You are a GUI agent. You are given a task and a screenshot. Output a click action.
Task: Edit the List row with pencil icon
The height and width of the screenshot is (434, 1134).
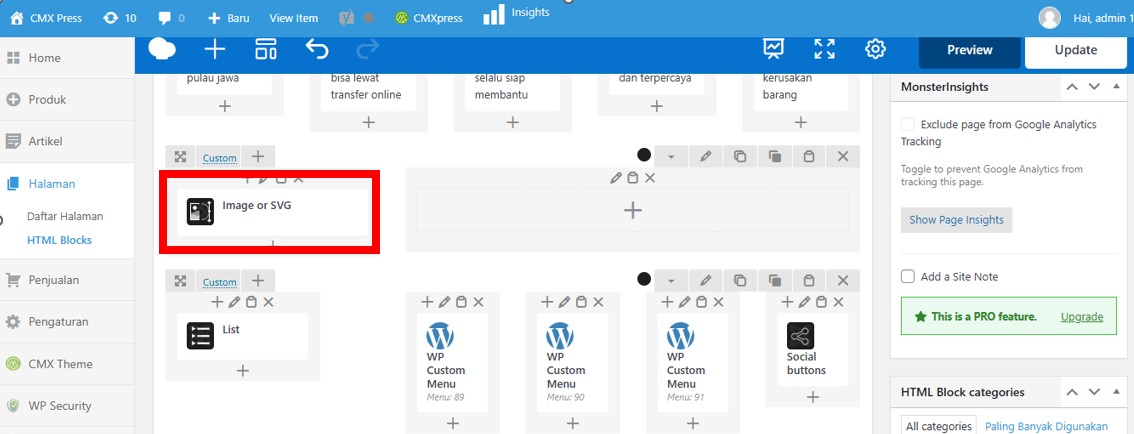pos(705,281)
